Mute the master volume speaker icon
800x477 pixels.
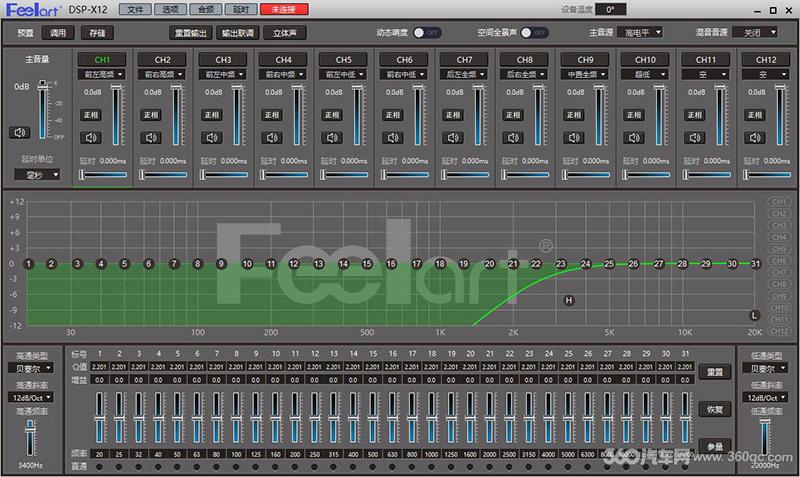19,133
